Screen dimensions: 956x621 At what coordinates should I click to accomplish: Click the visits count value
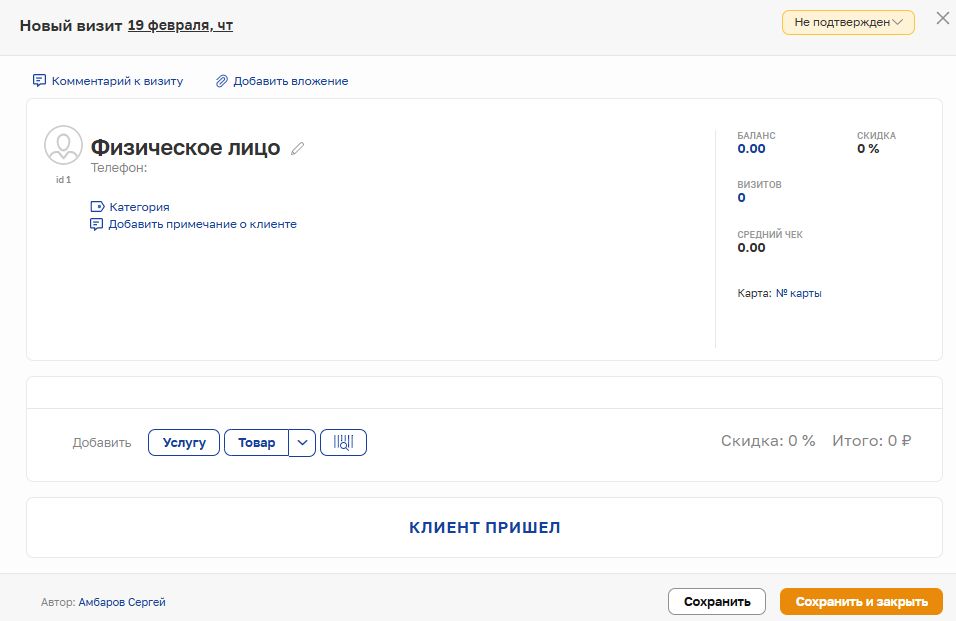[x=741, y=198]
